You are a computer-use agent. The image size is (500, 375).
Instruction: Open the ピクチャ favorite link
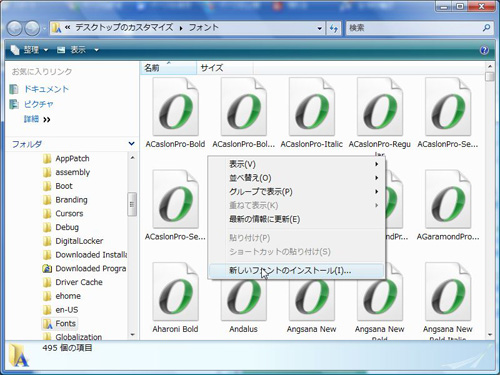tap(38, 104)
